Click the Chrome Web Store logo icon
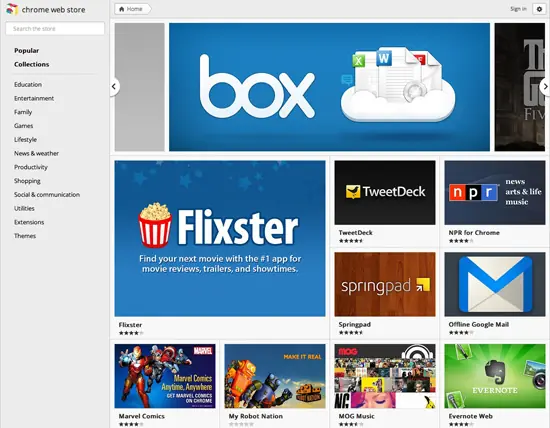 click(x=12, y=9)
